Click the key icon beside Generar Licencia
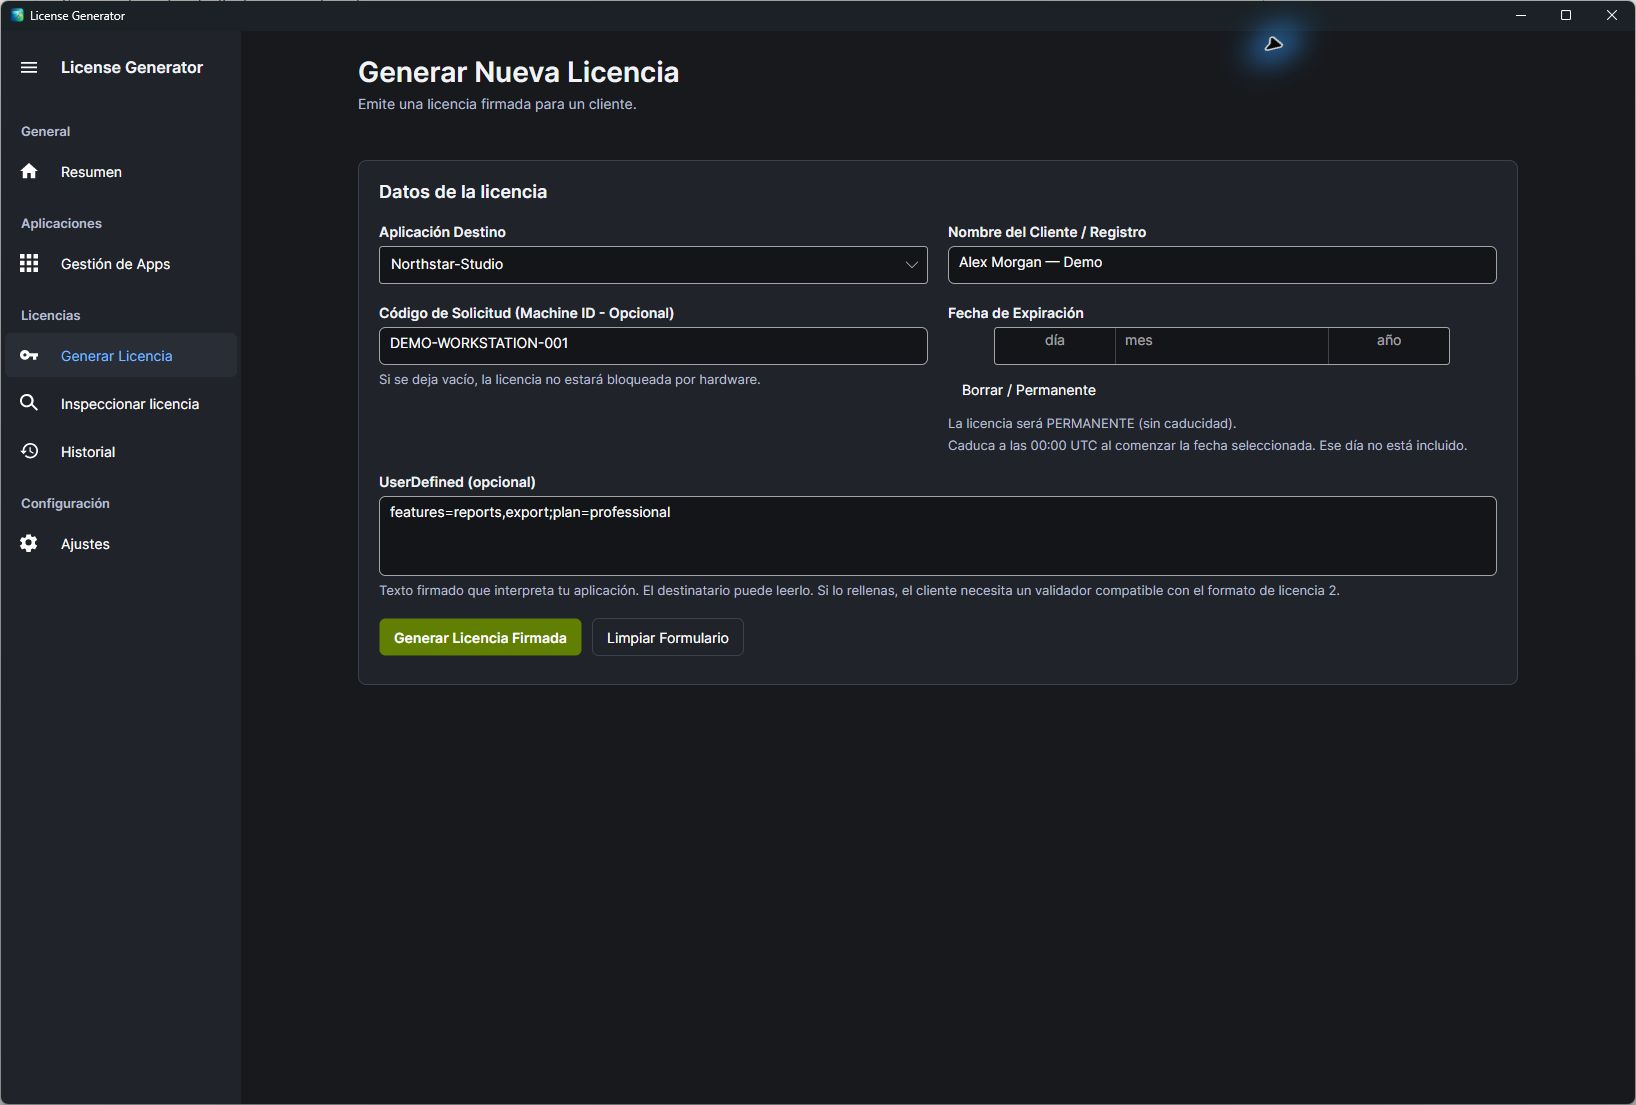The height and width of the screenshot is (1105, 1636). (x=29, y=355)
